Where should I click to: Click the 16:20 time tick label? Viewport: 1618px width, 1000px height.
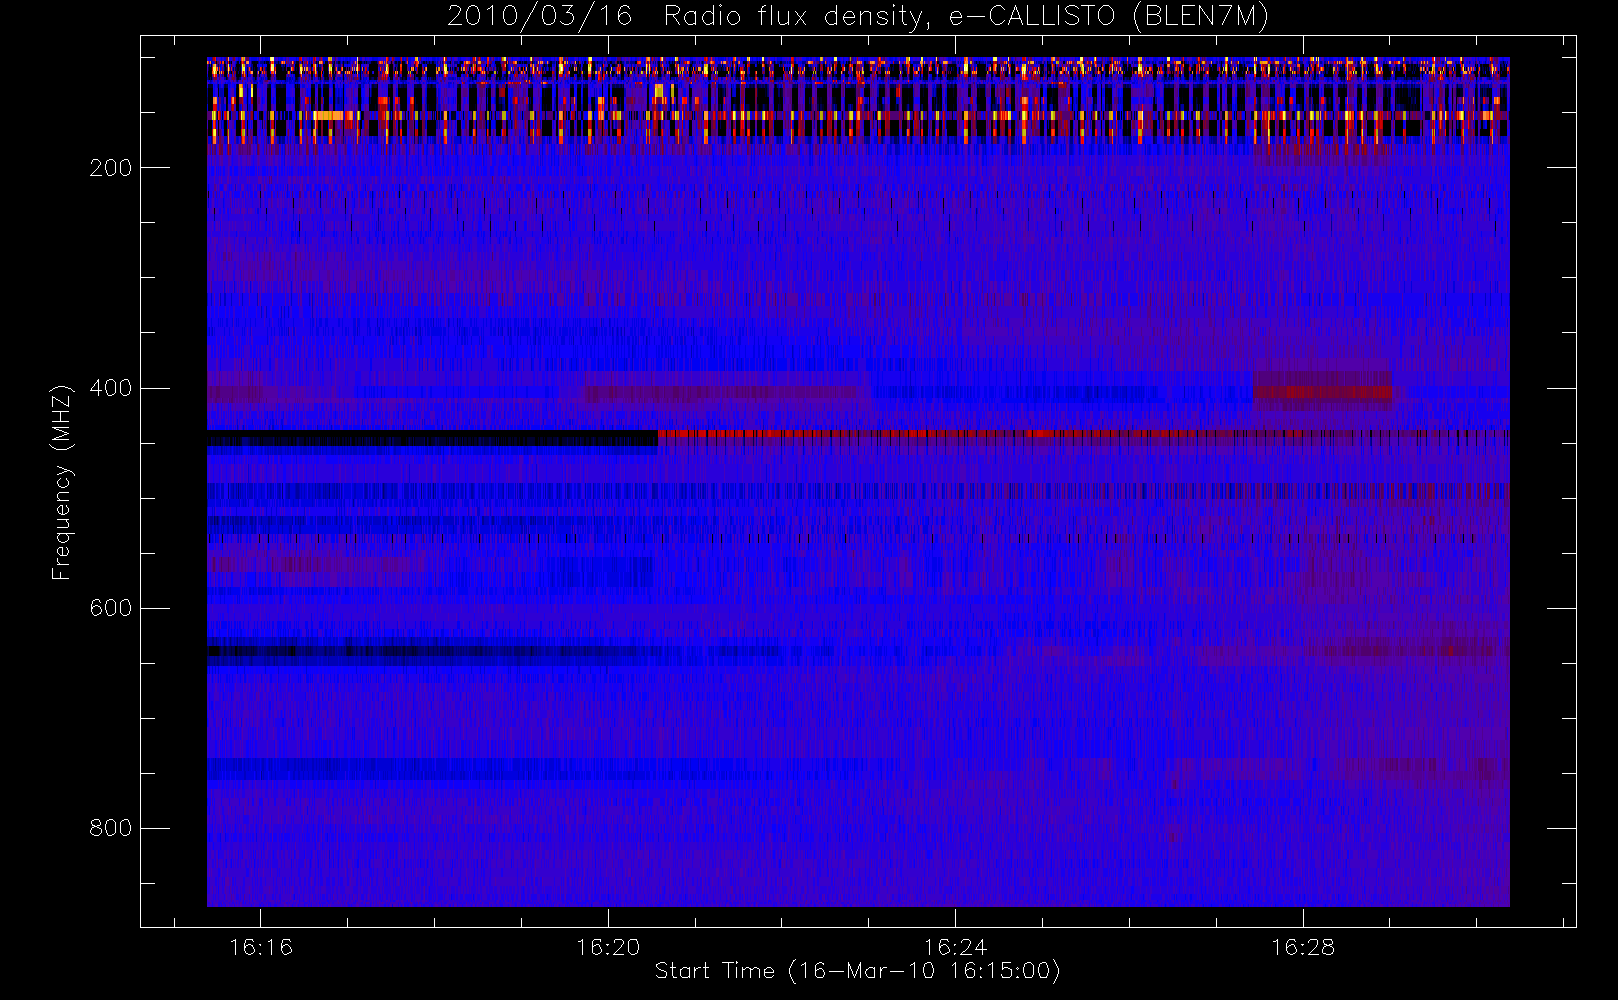click(608, 947)
